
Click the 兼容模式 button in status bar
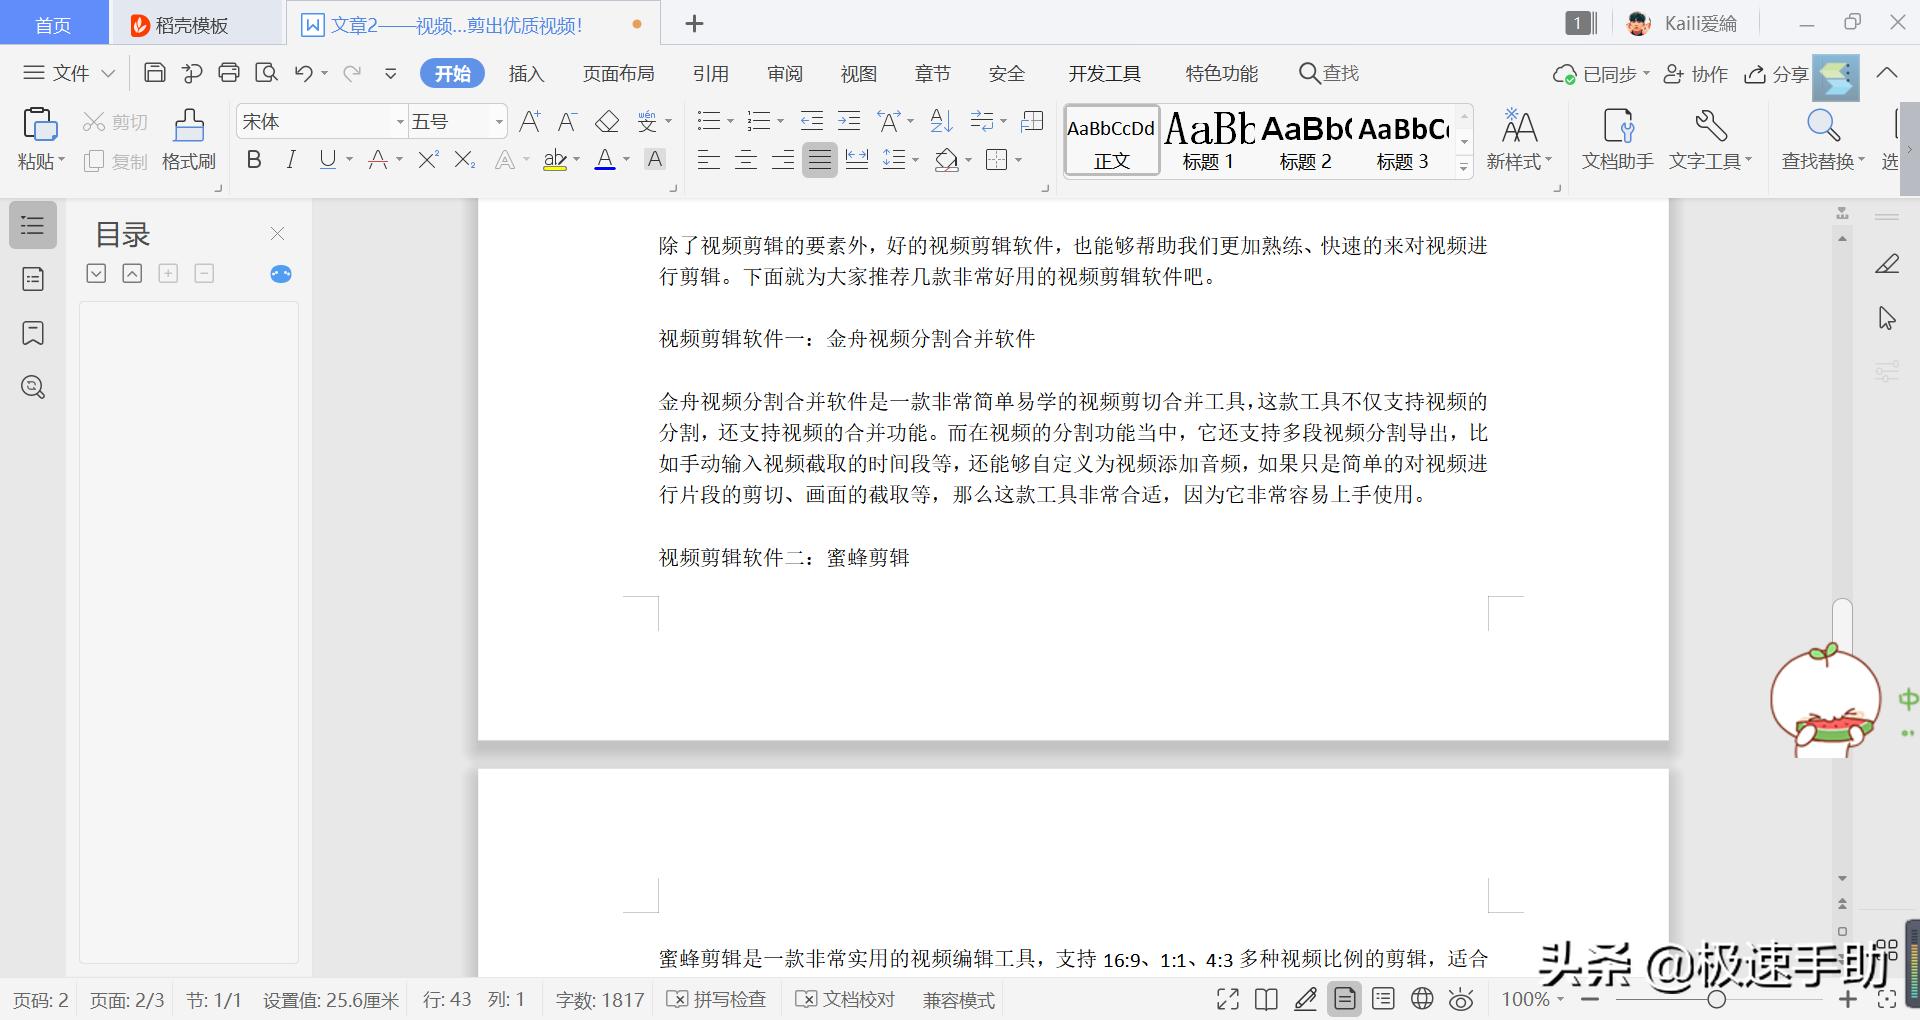pos(957,999)
